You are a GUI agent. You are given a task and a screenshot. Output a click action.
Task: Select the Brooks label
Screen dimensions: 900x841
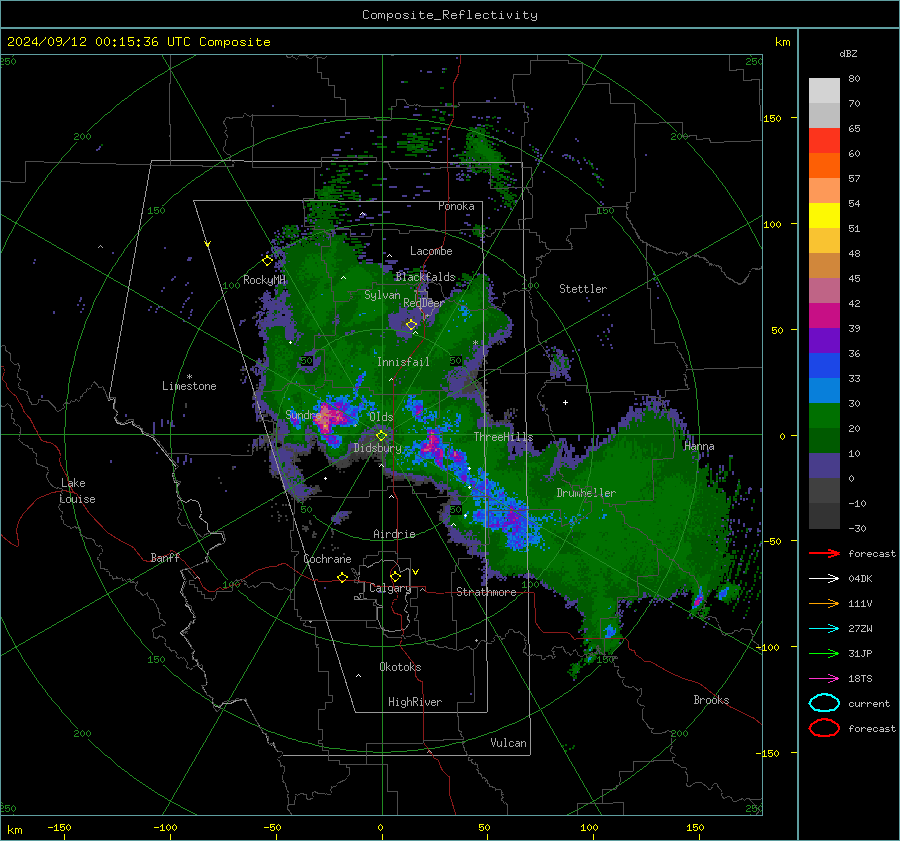pos(711,700)
